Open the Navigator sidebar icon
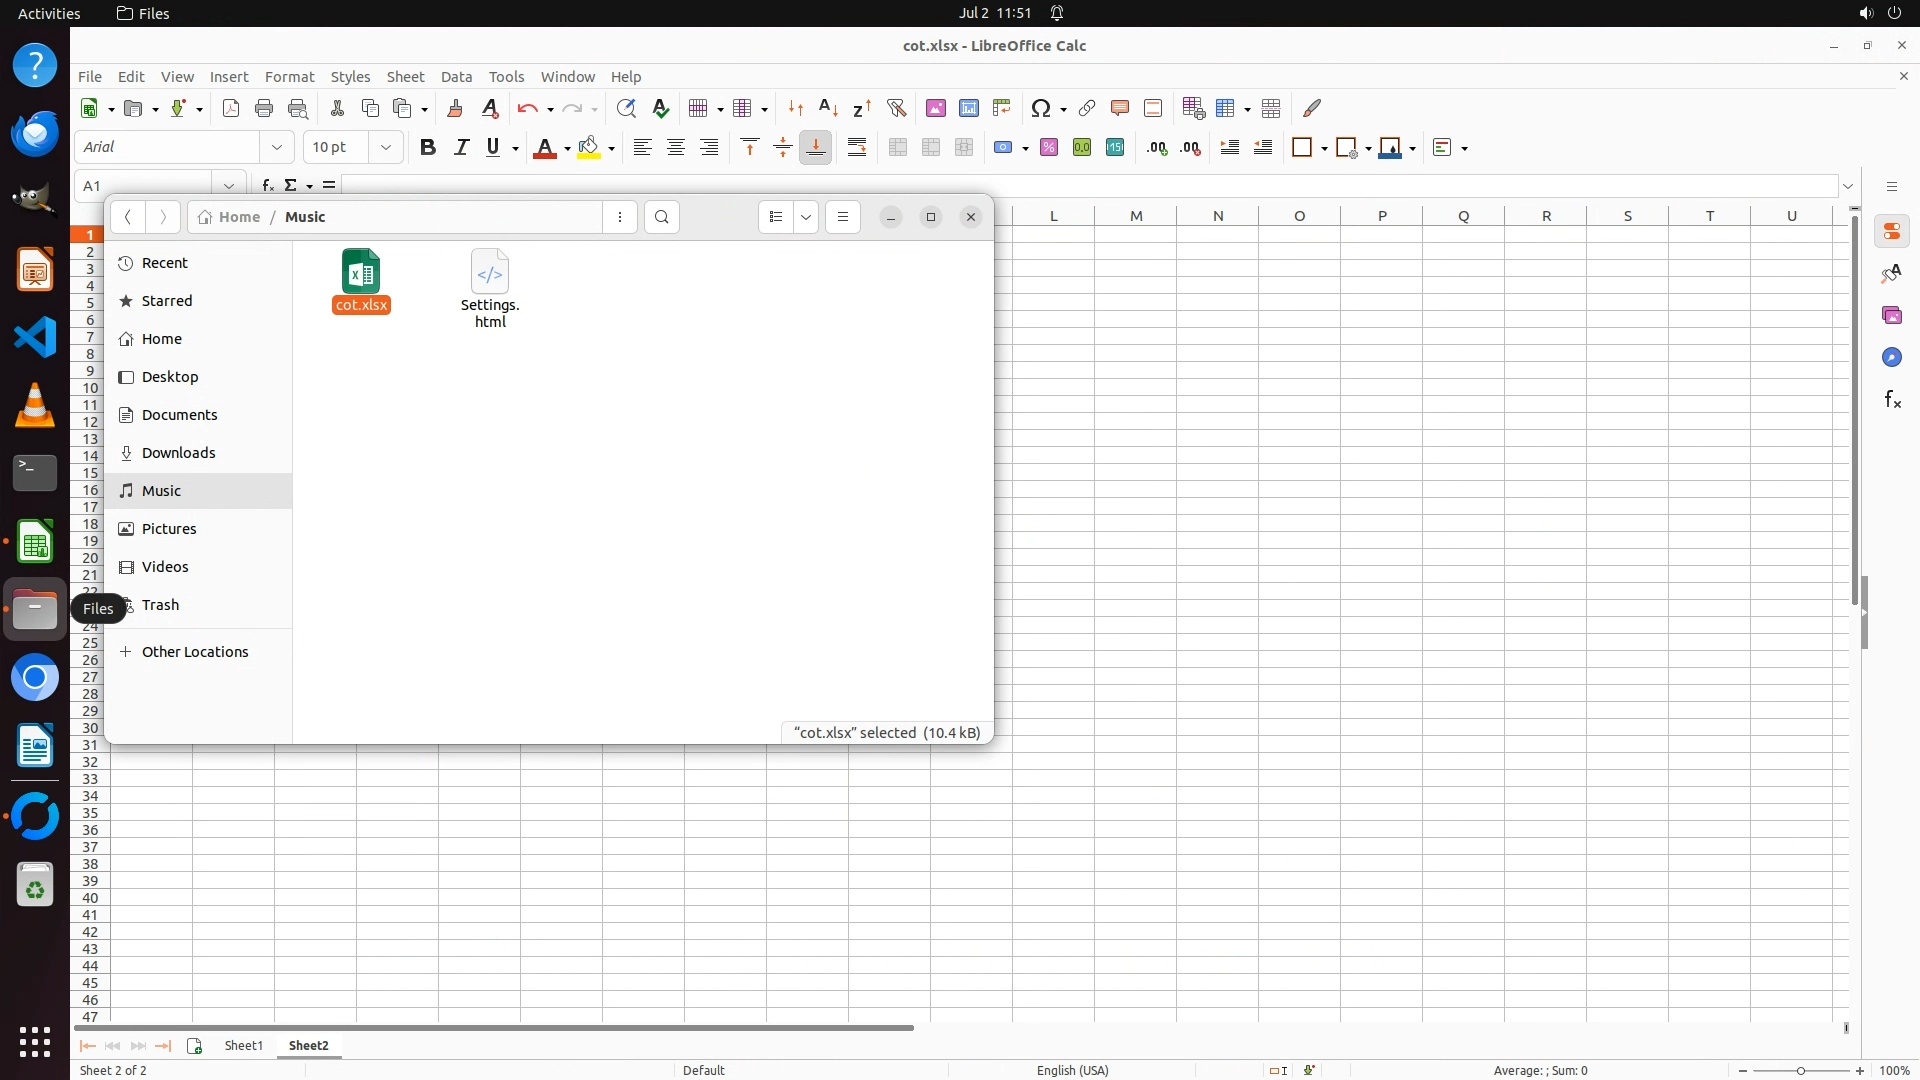The width and height of the screenshot is (1920, 1080). point(1892,358)
